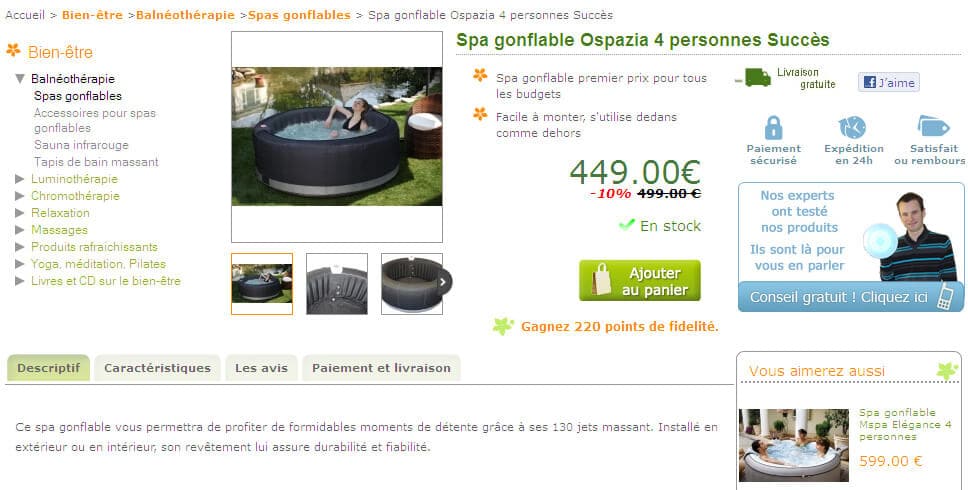This screenshot has height=490, width=968.
Task: Switch to the Caractéristiques tab
Action: [157, 368]
